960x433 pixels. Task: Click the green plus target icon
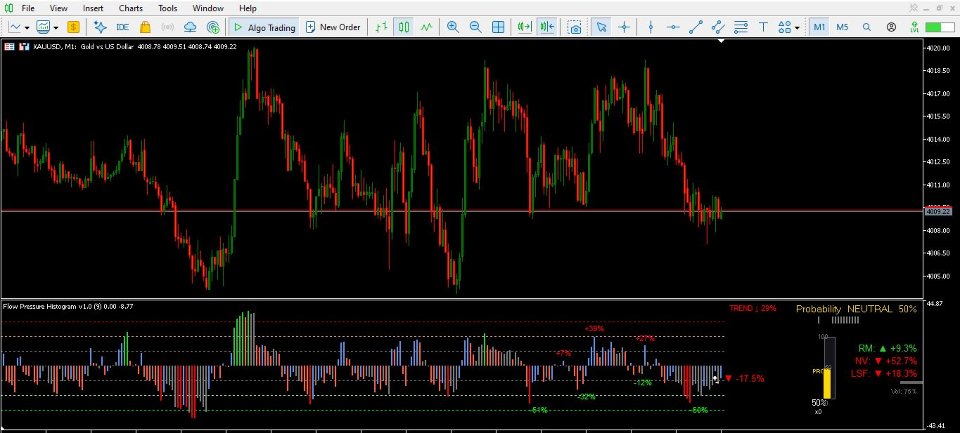[213, 28]
